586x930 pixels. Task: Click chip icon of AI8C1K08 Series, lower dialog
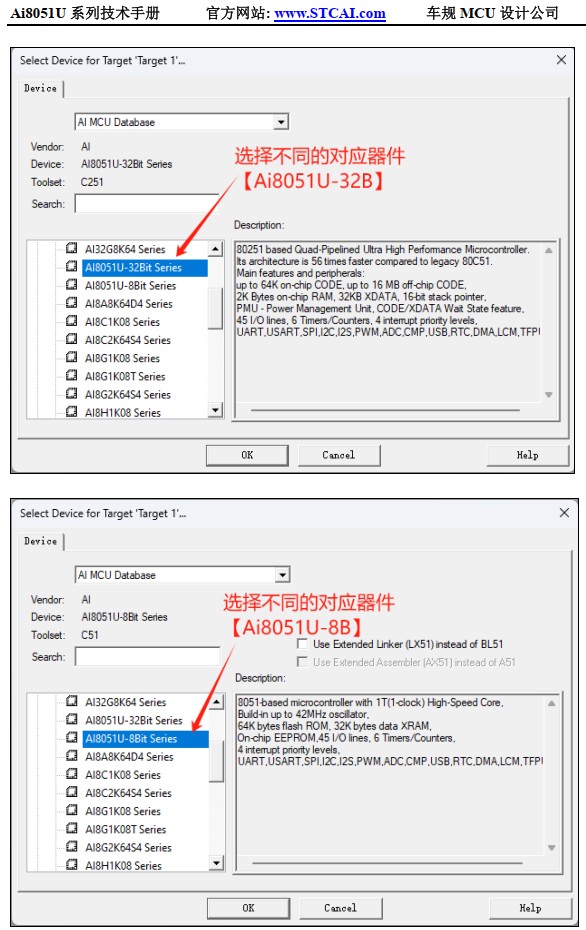[72, 774]
